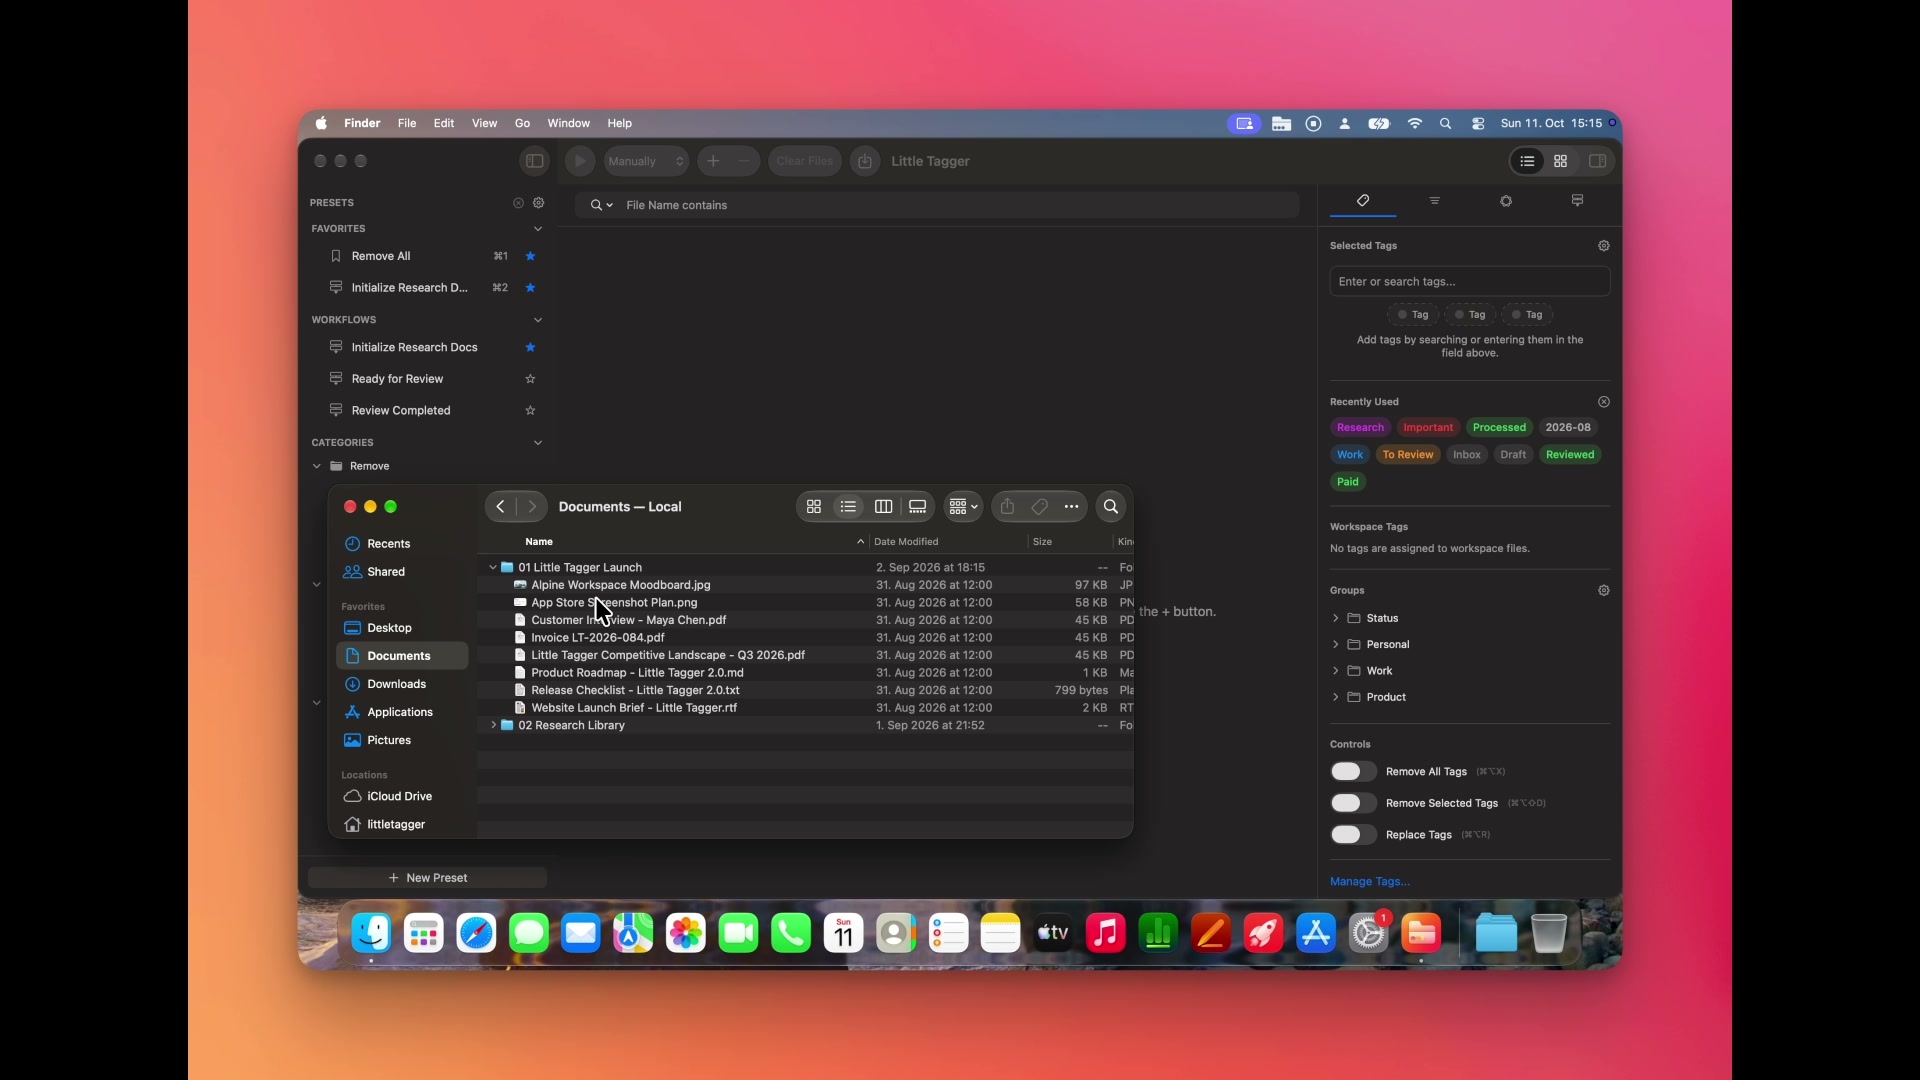Screen dimensions: 1920x1080
Task: Switch Finder window to gallery view
Action: pos(918,507)
